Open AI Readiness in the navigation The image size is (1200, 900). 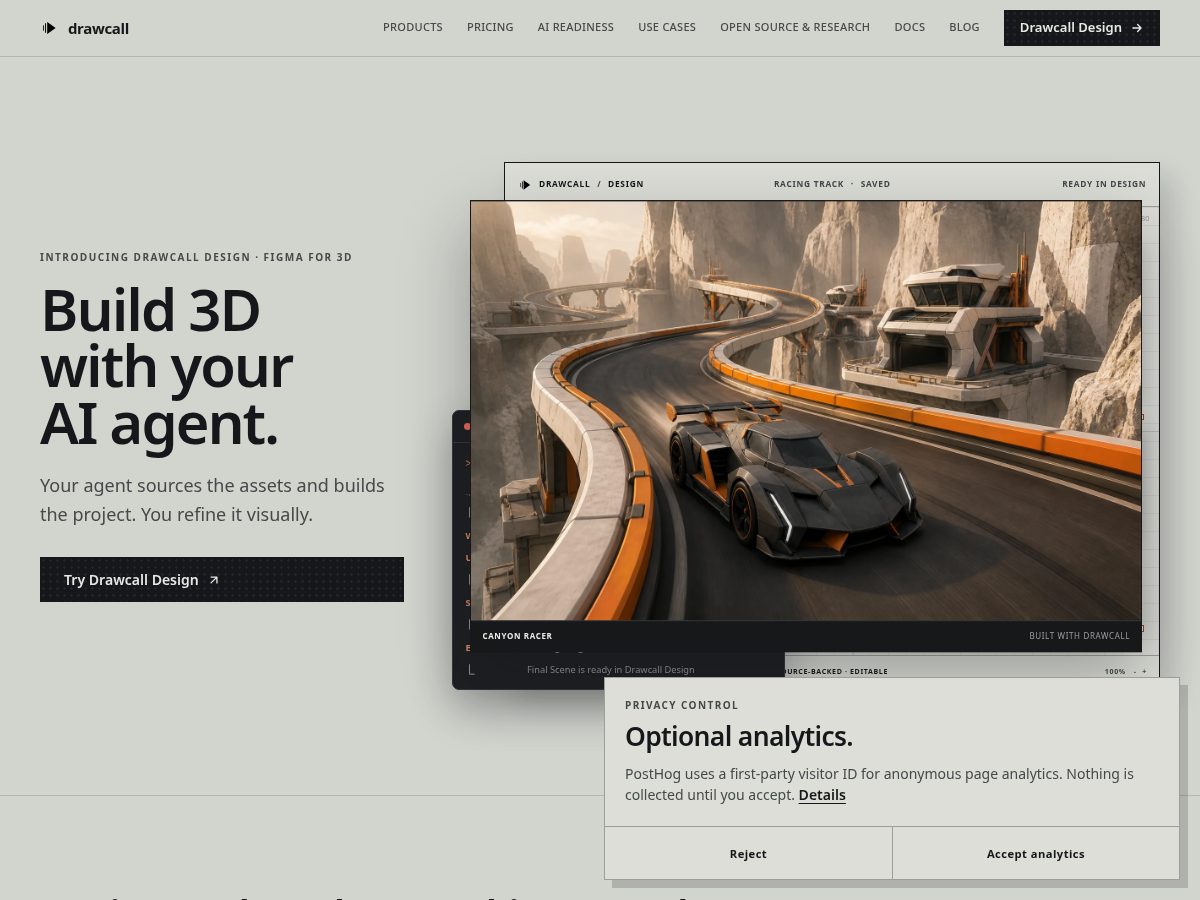click(x=576, y=27)
